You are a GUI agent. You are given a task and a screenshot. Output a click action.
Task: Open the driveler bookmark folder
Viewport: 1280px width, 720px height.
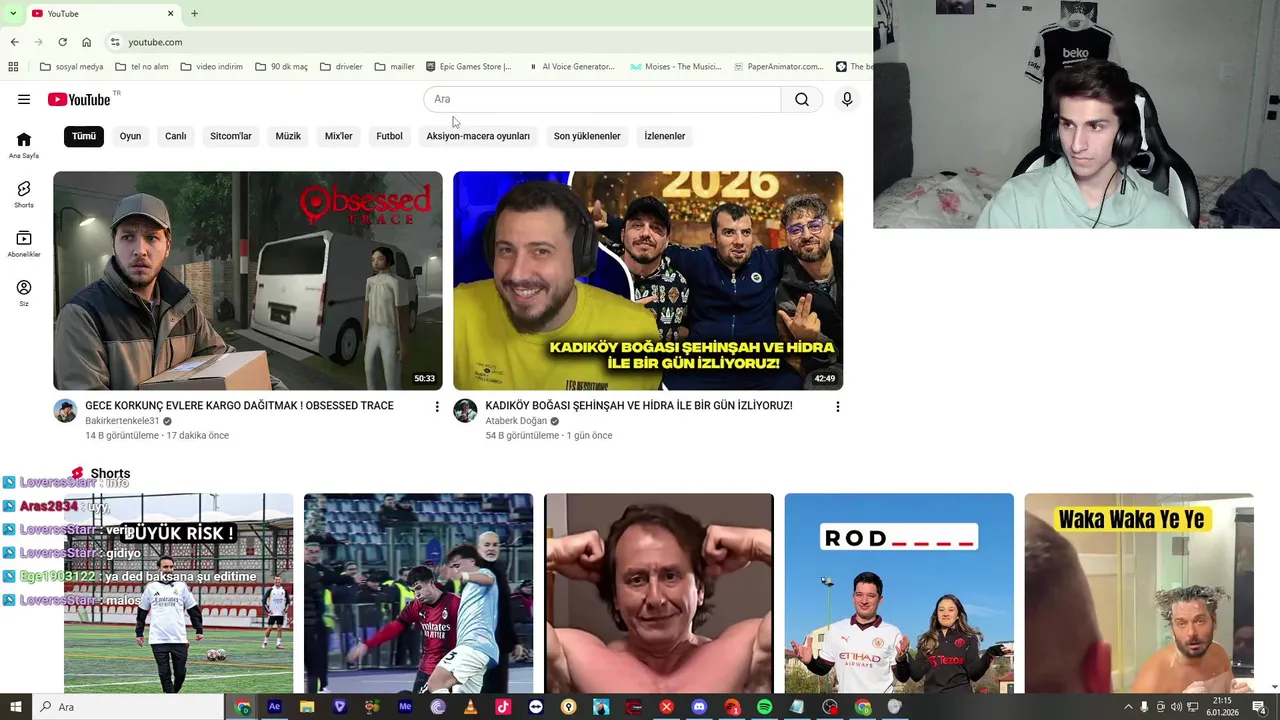[341, 67]
